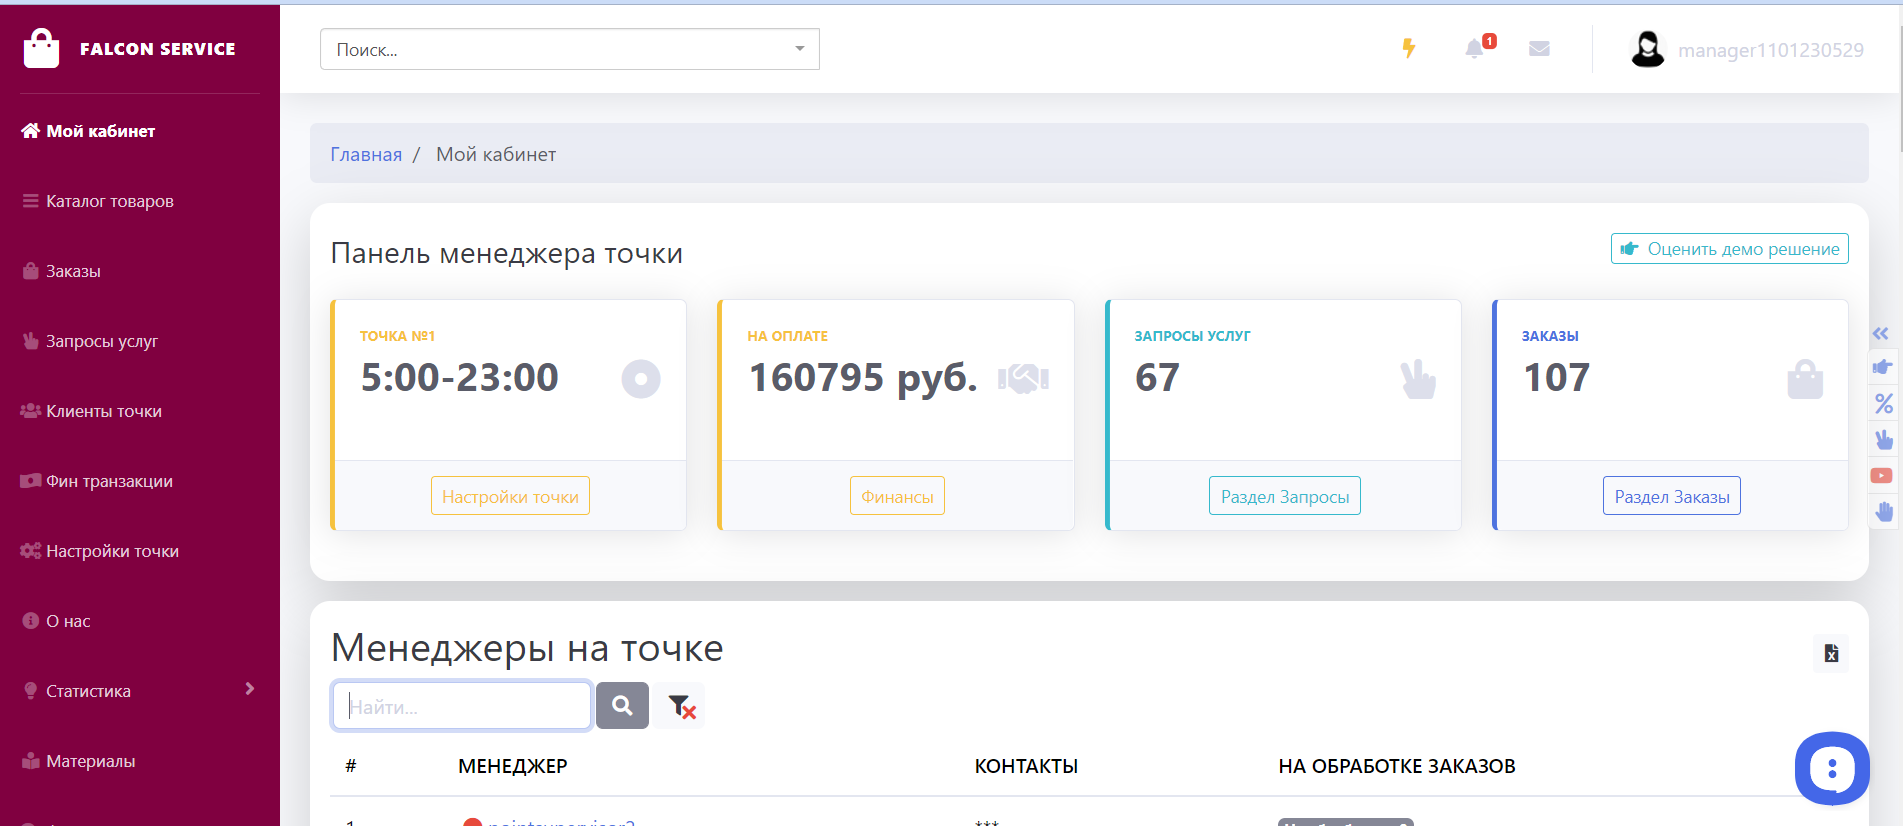Clear the filter with the funnel icon
The height and width of the screenshot is (826, 1903).
(x=681, y=707)
